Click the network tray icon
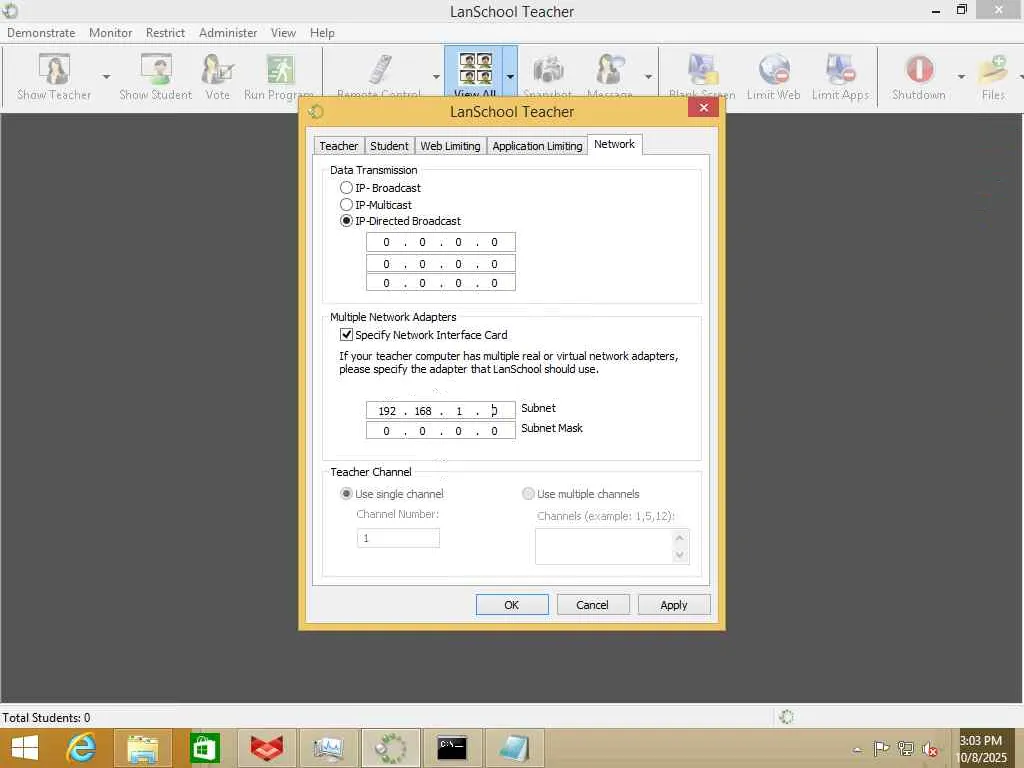 pos(906,748)
